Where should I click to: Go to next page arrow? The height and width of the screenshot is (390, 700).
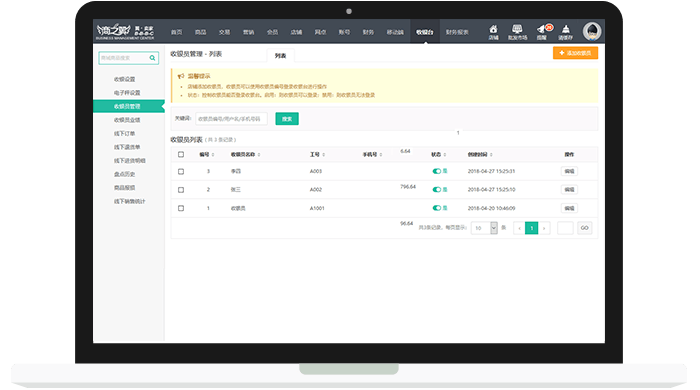tap(544, 228)
